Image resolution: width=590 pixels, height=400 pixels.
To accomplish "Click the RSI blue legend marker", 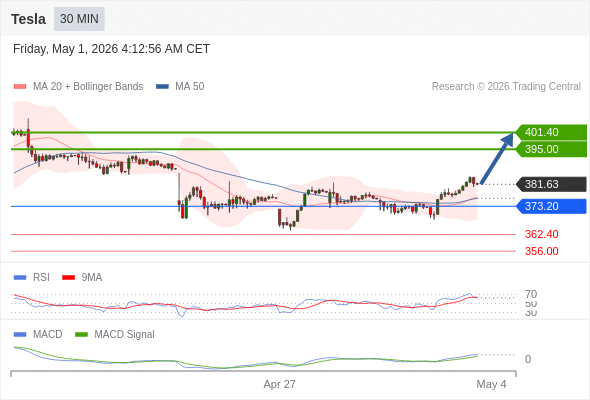I will 20,278.
